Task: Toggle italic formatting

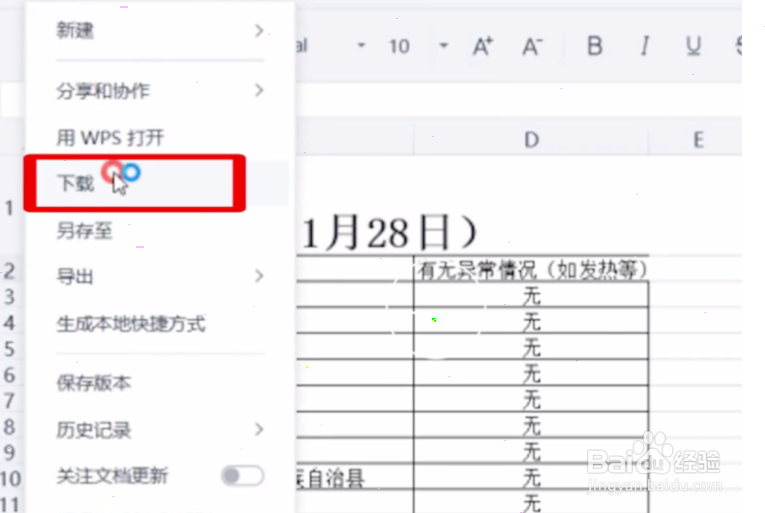Action: tap(645, 46)
